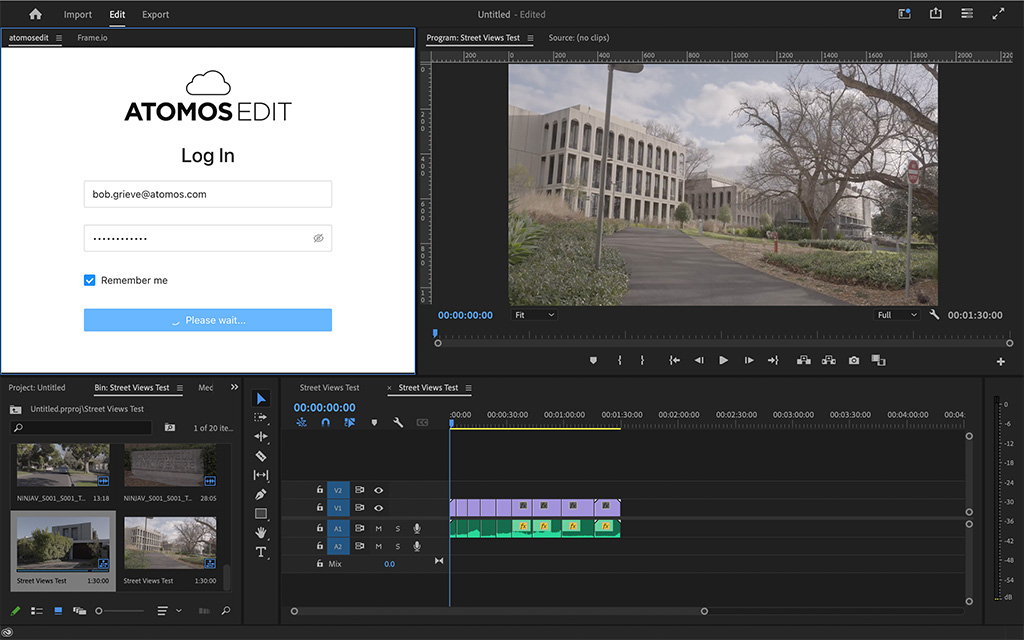Play the Program monitor video
The image size is (1024, 640).
coord(724,360)
